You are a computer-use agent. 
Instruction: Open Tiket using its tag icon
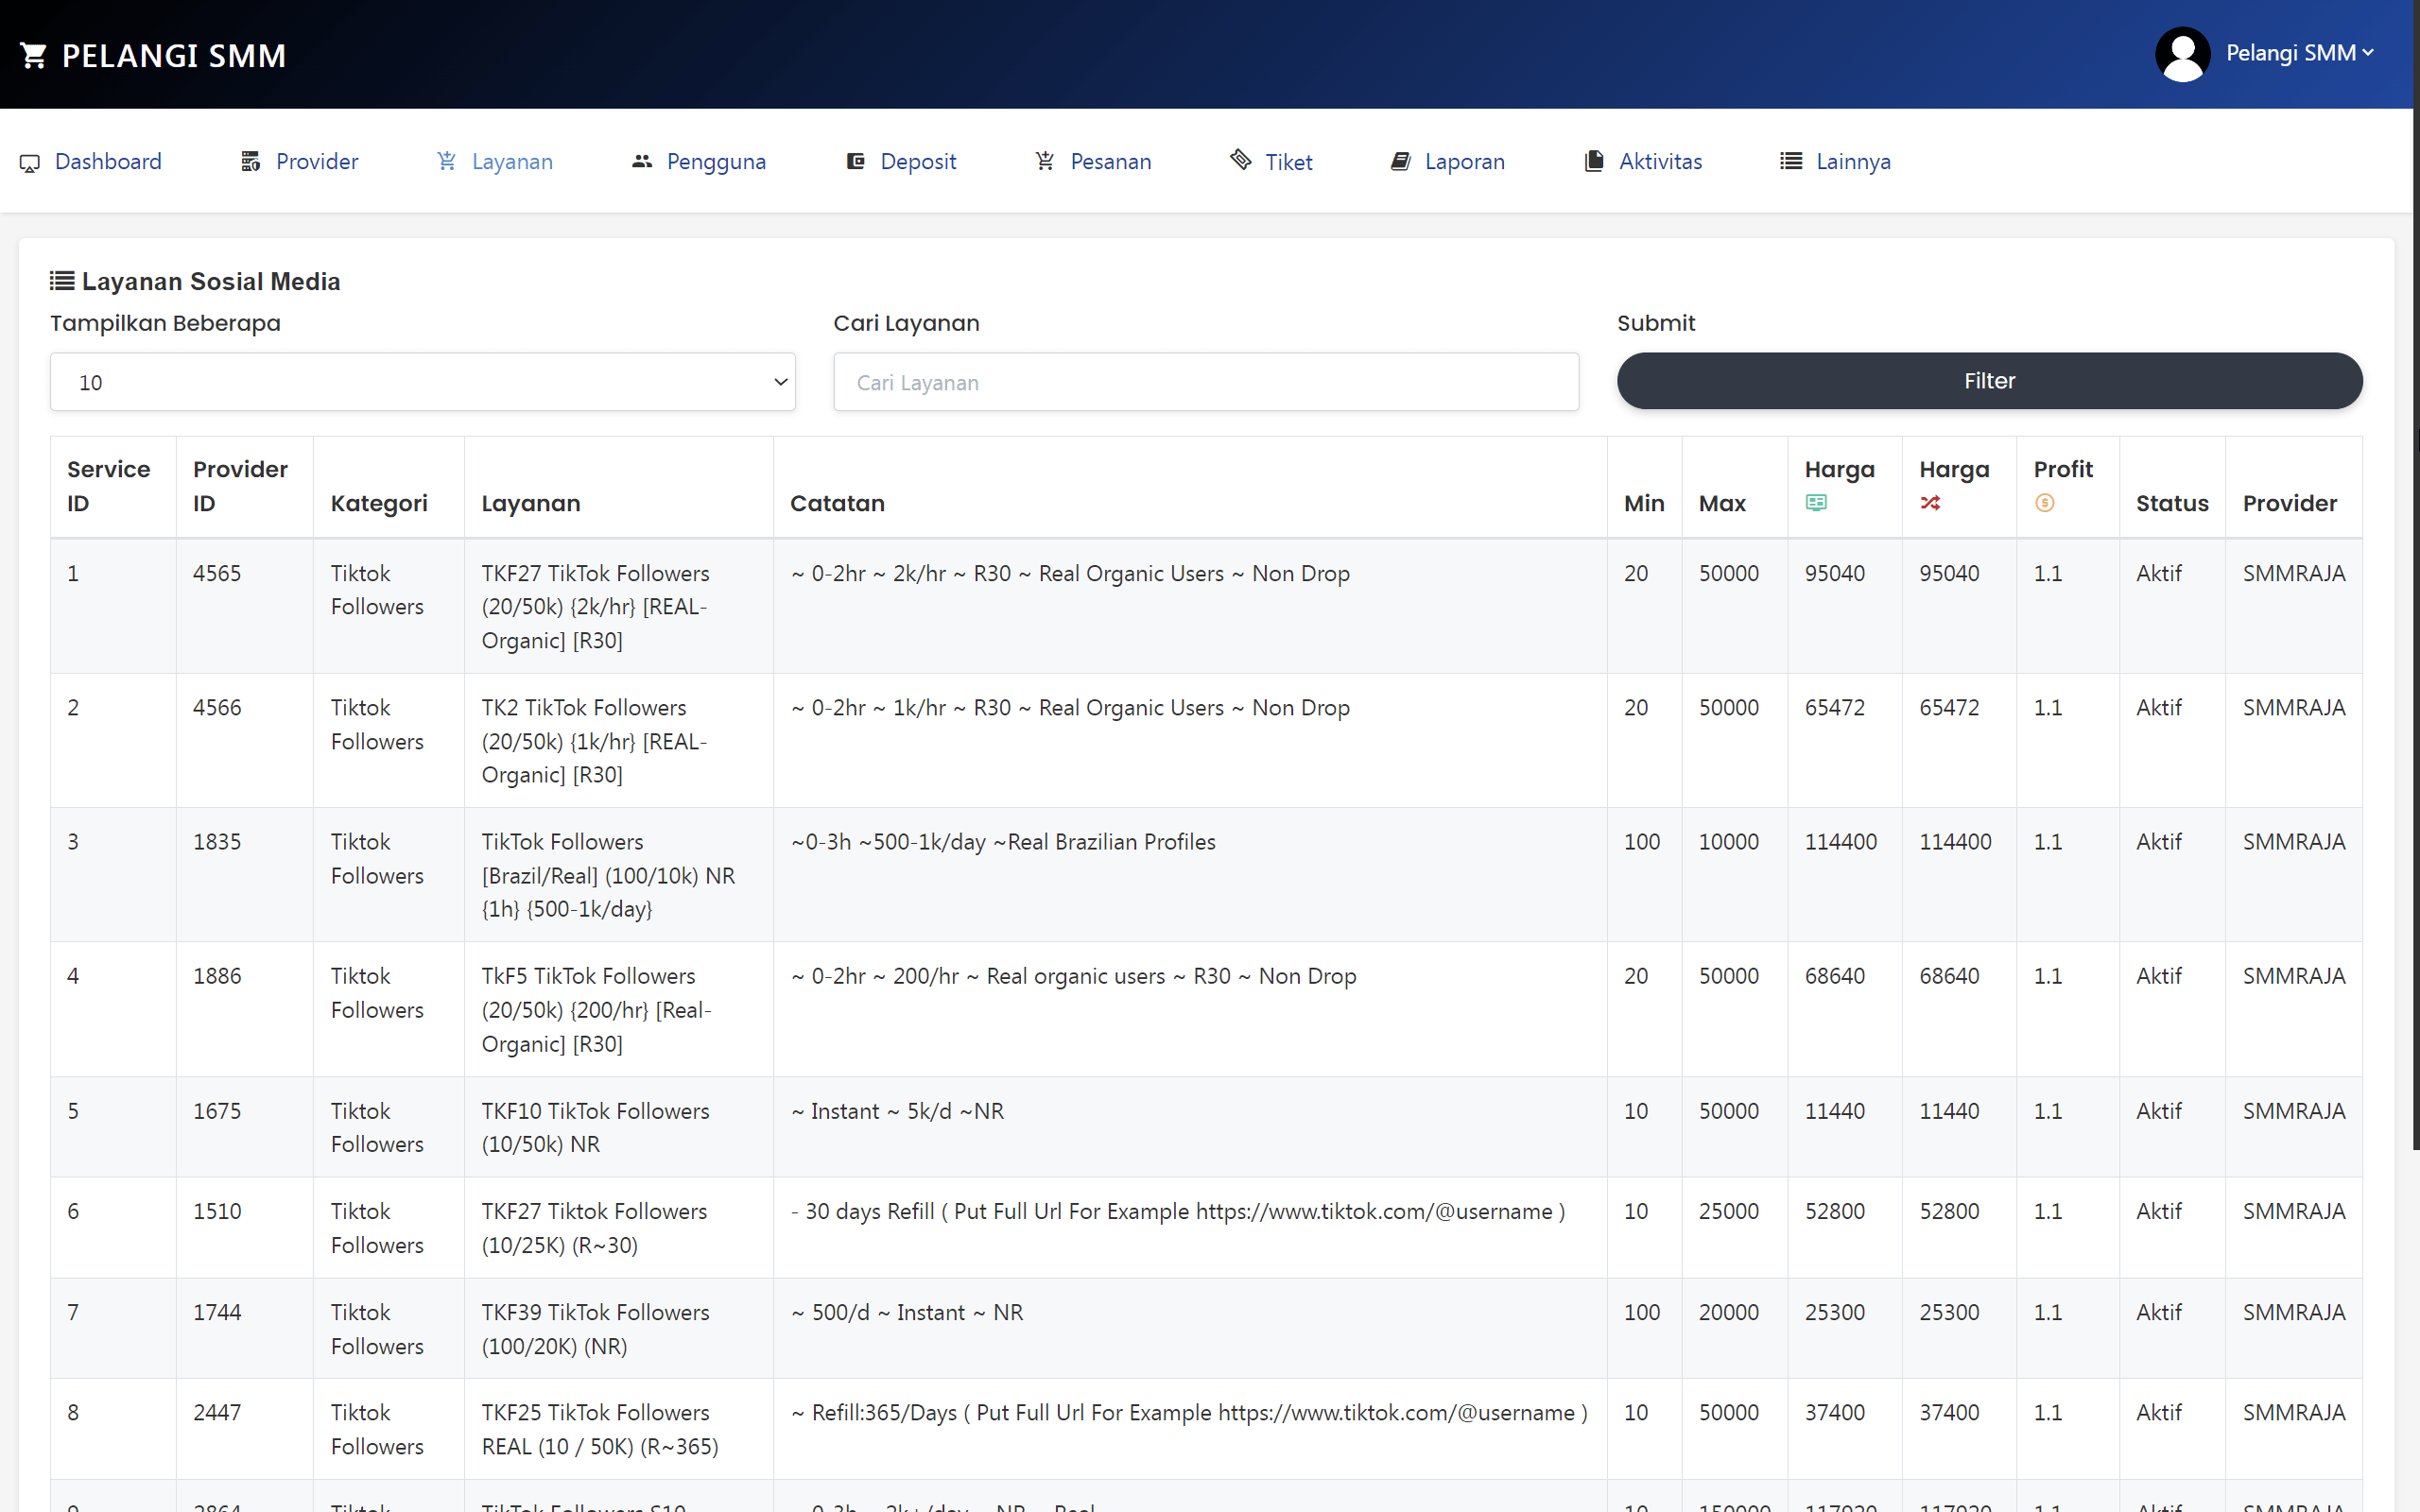point(1240,160)
